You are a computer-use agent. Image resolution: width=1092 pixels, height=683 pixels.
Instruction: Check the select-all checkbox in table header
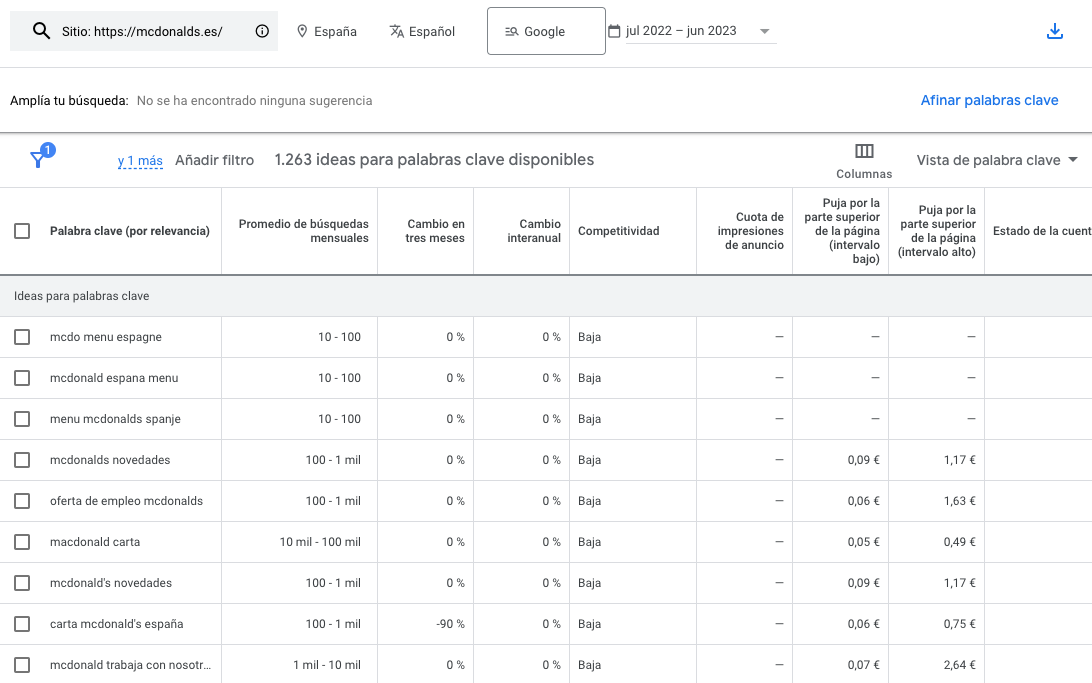click(x=22, y=230)
